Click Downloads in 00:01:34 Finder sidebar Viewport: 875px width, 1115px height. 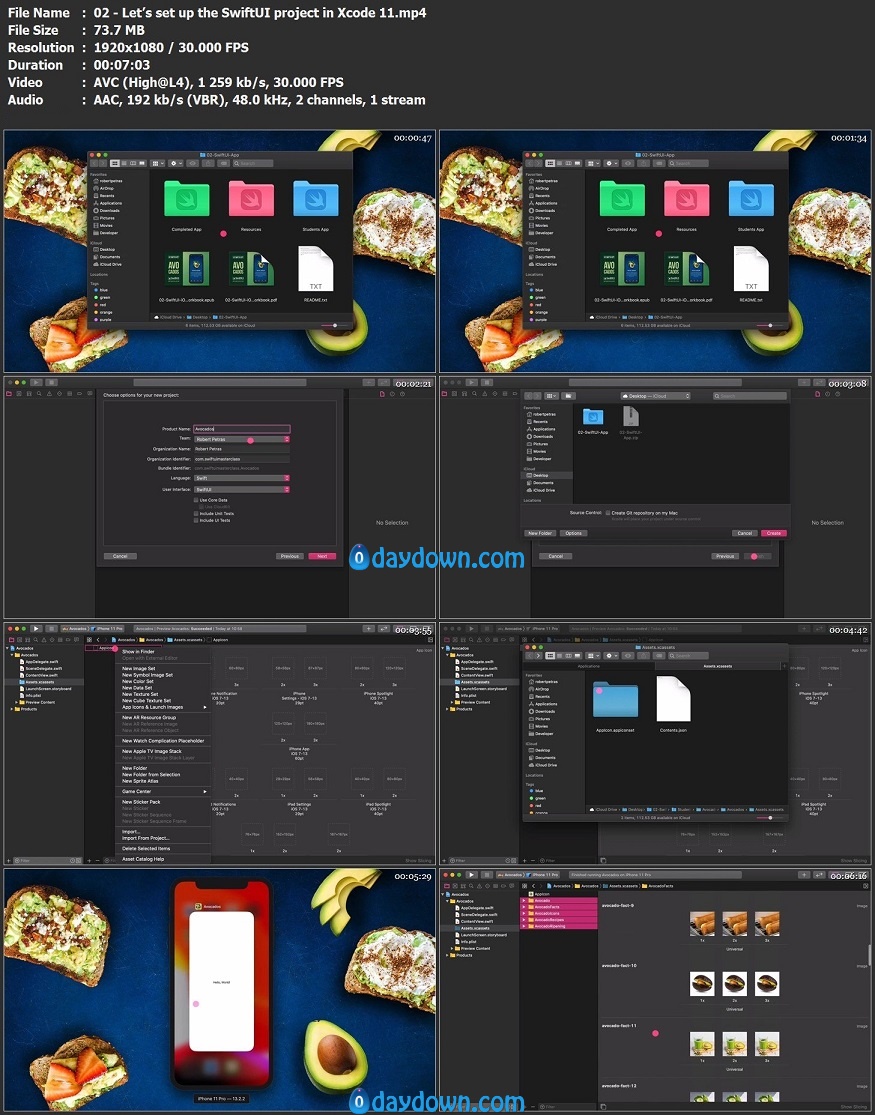(x=543, y=210)
